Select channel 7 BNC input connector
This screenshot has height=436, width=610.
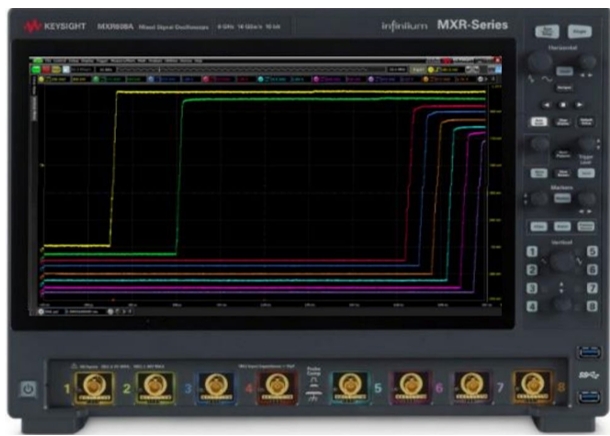472,387
